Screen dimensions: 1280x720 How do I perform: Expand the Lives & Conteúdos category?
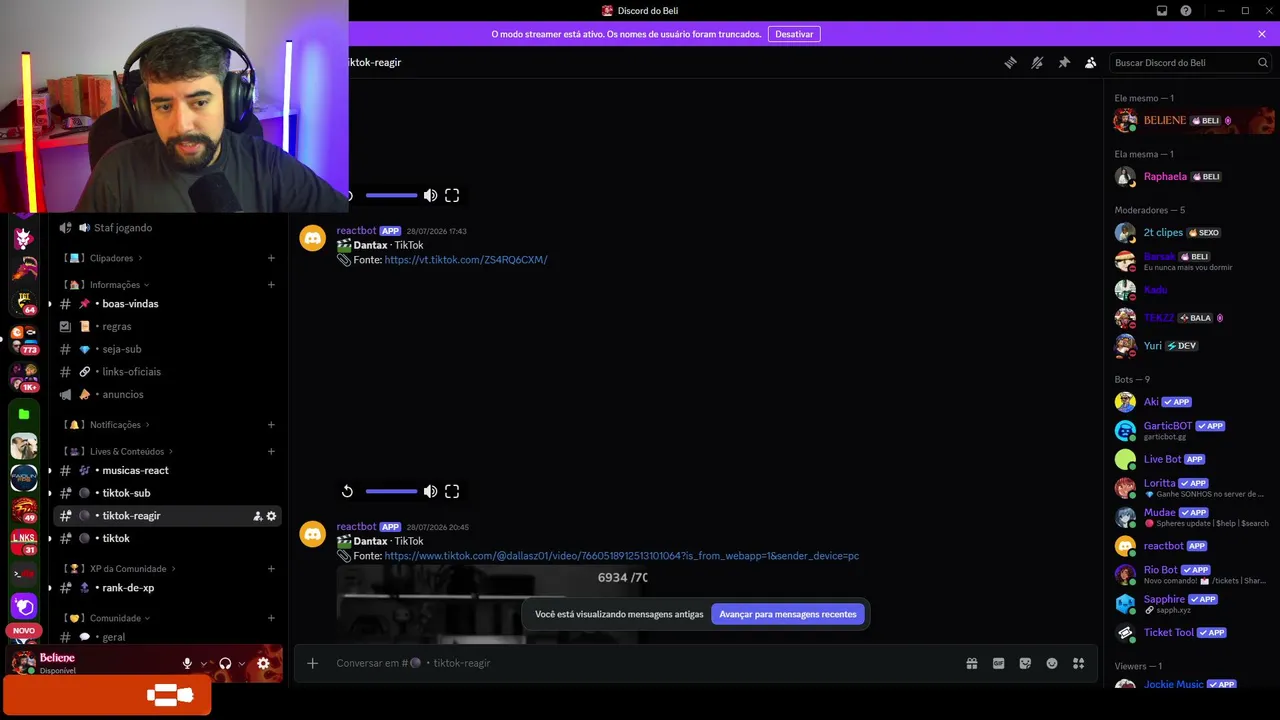click(118, 452)
